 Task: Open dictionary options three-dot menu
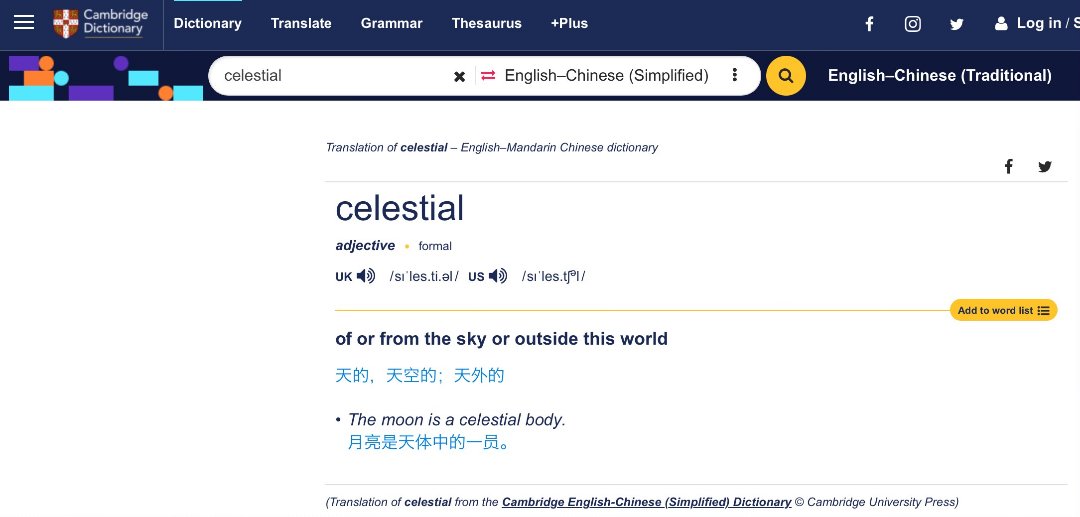click(735, 75)
